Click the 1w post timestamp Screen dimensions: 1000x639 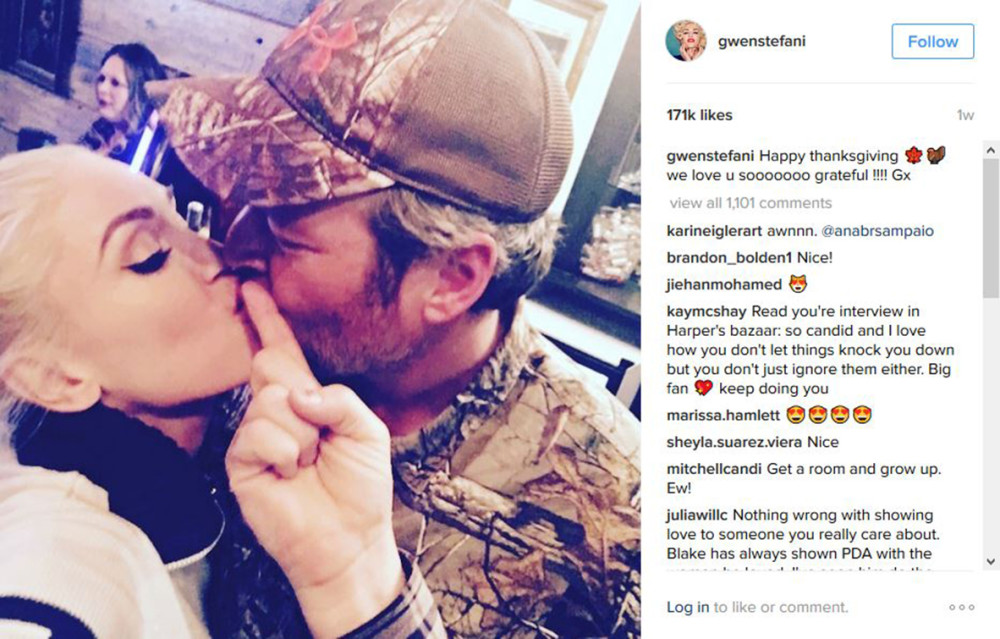pos(965,115)
